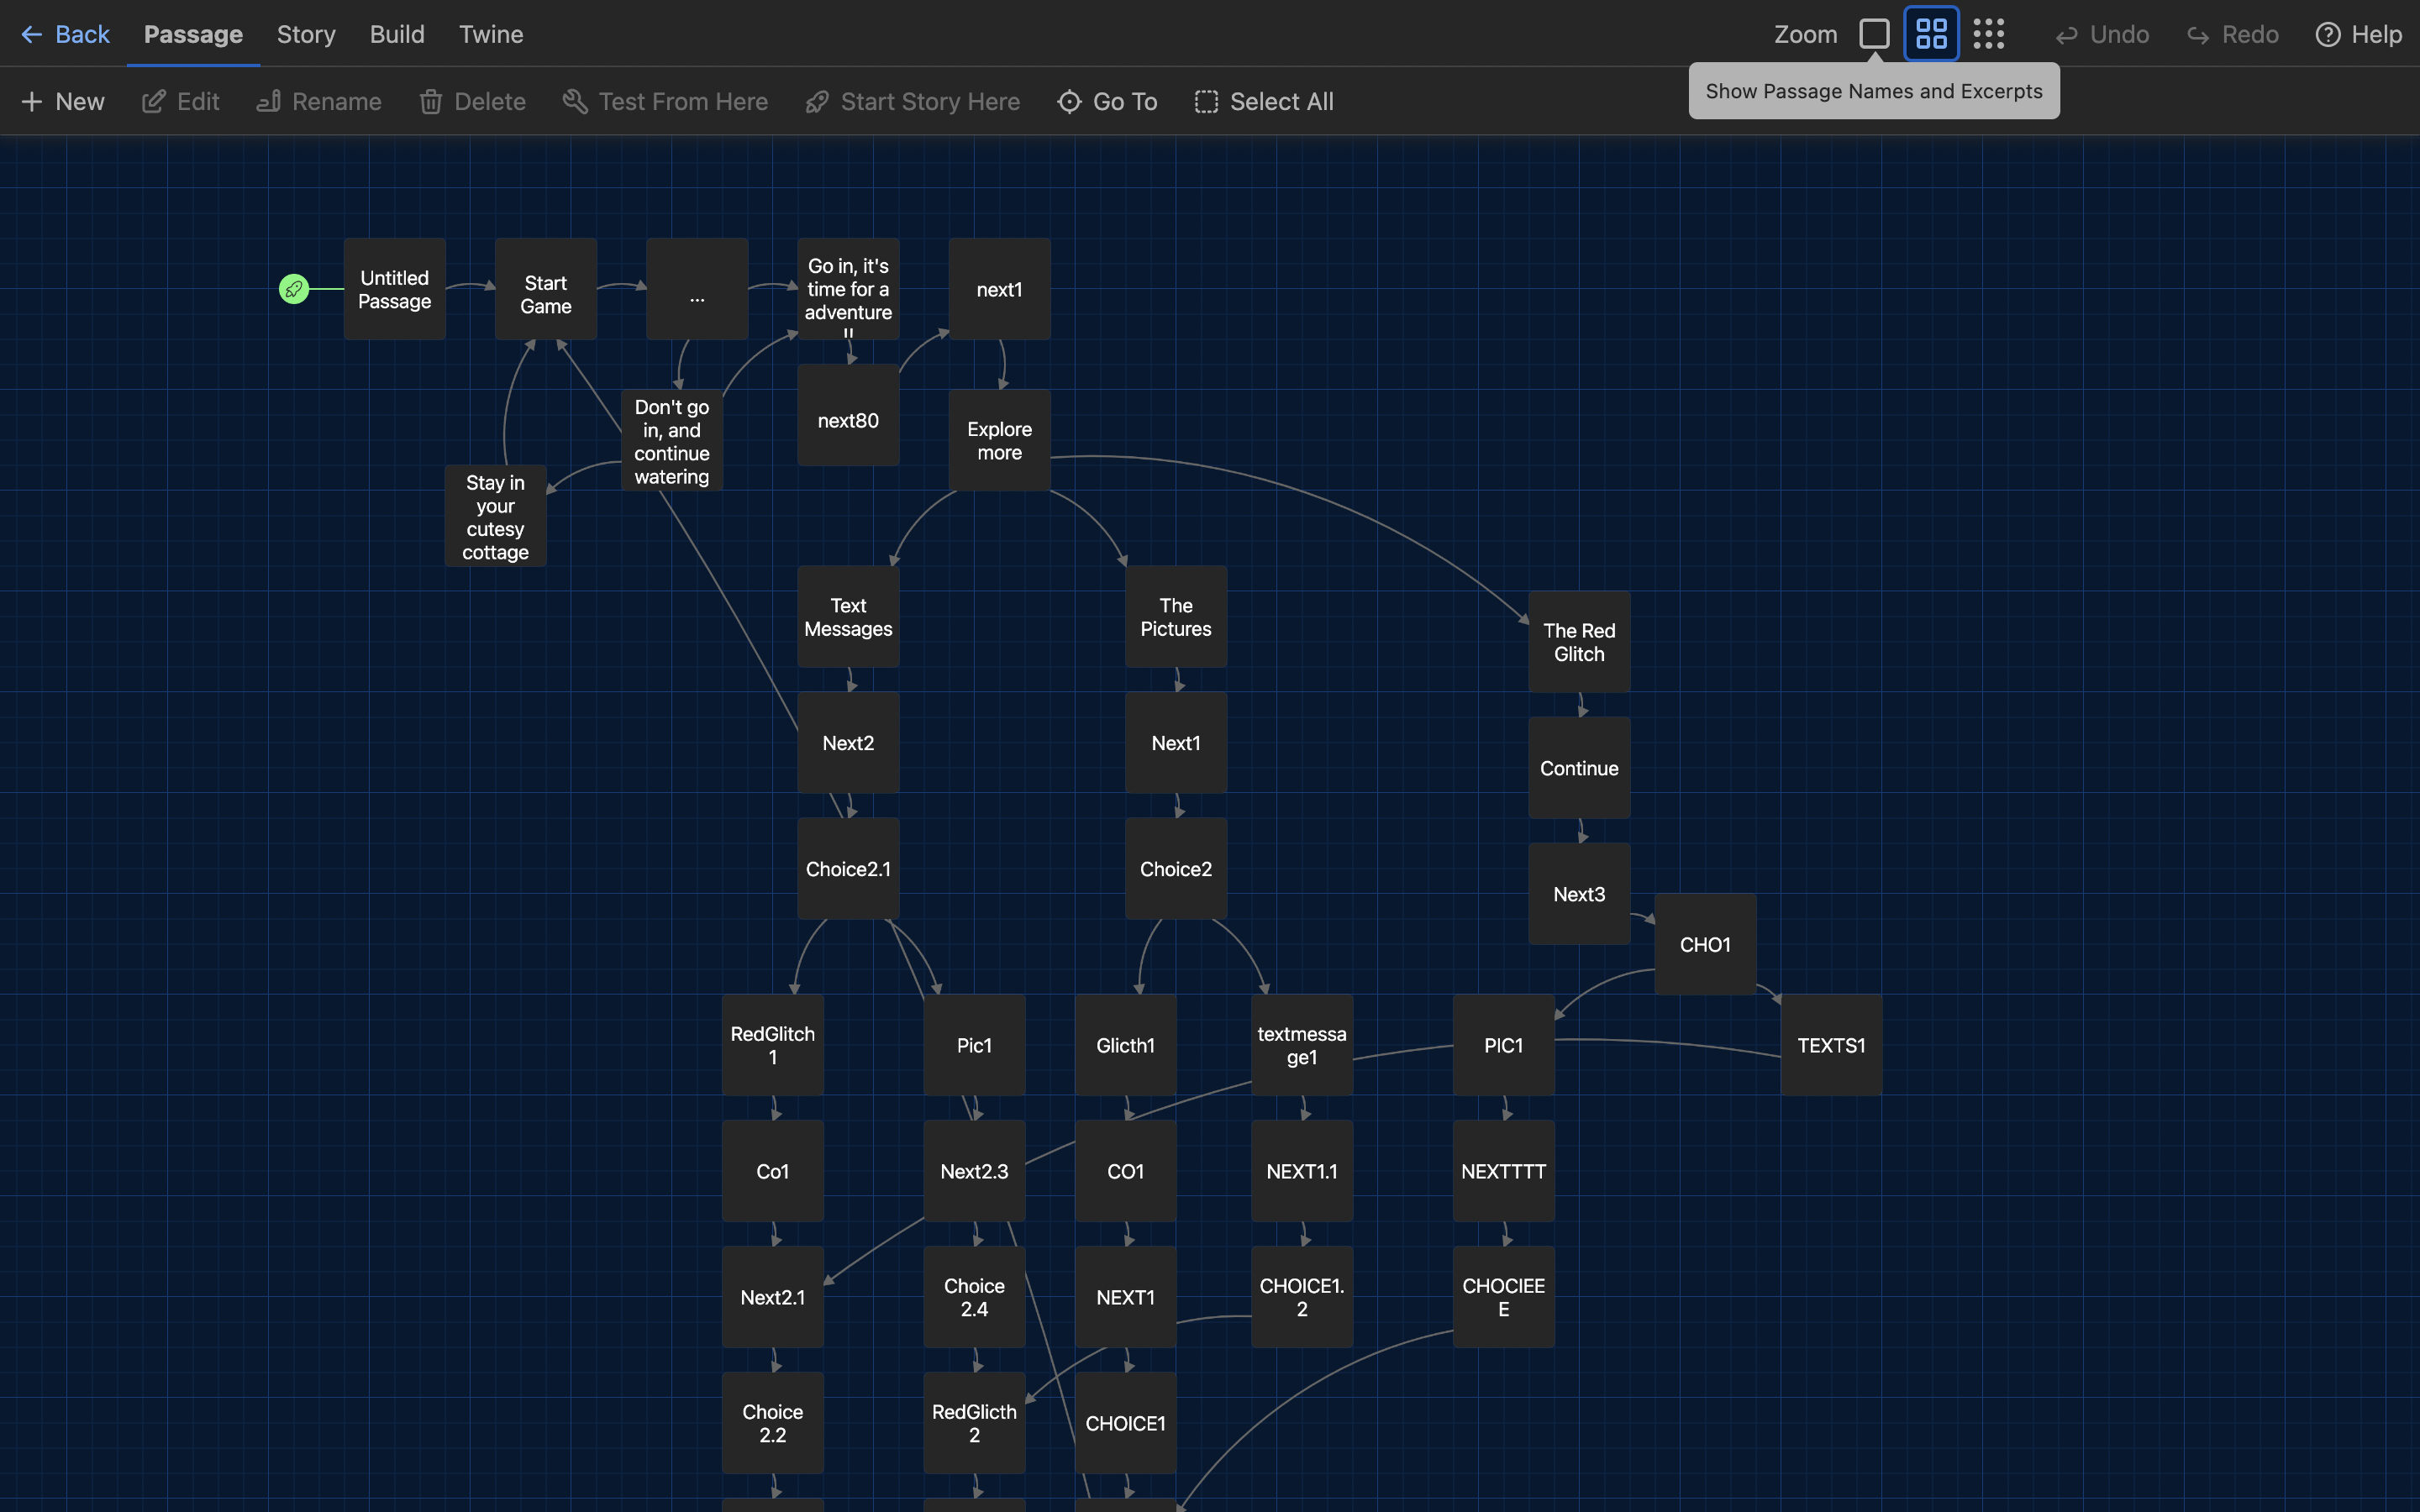2420x1512 pixels.
Task: Select the CHOICE1.2 passage
Action: [x=1301, y=1297]
